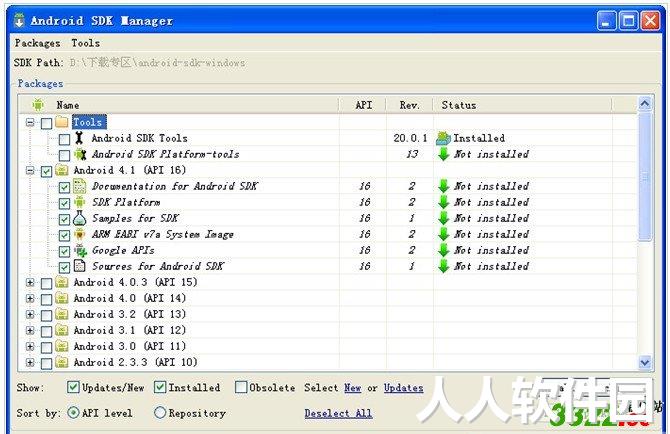This screenshot has height=434, width=670.
Task: Click the green arrow in Samples for SDK row
Action: tap(444, 218)
